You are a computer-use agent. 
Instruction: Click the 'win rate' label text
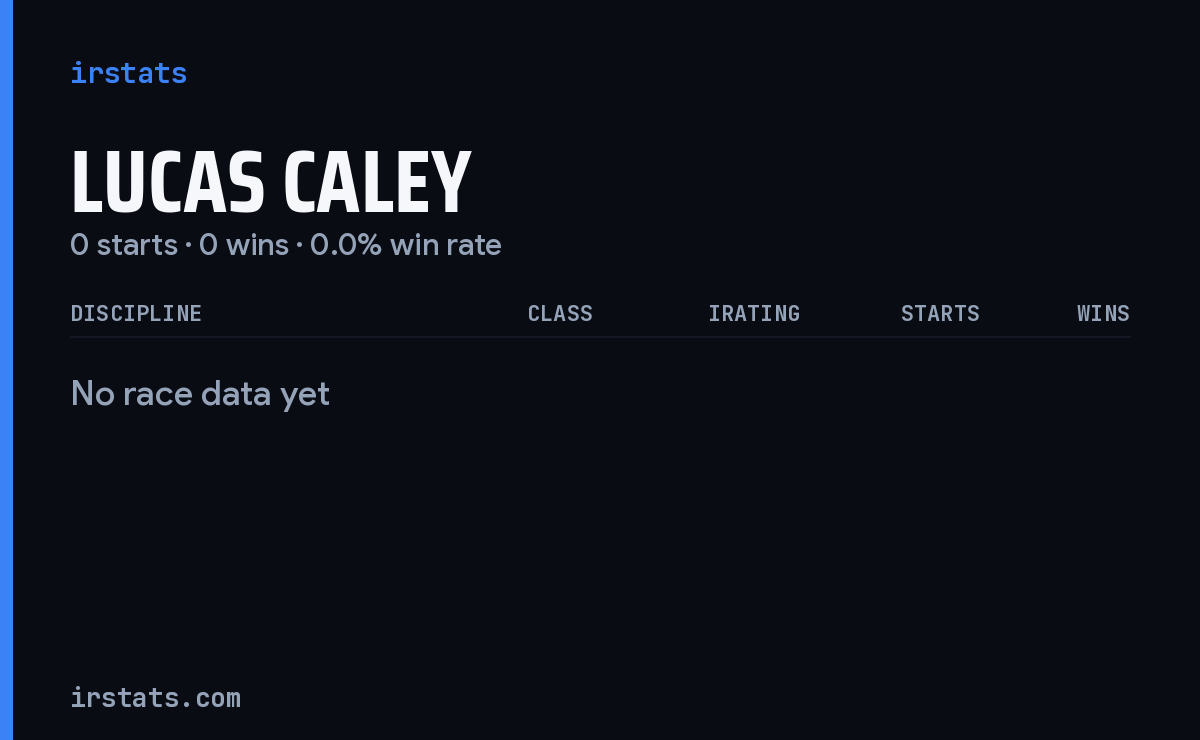click(446, 244)
